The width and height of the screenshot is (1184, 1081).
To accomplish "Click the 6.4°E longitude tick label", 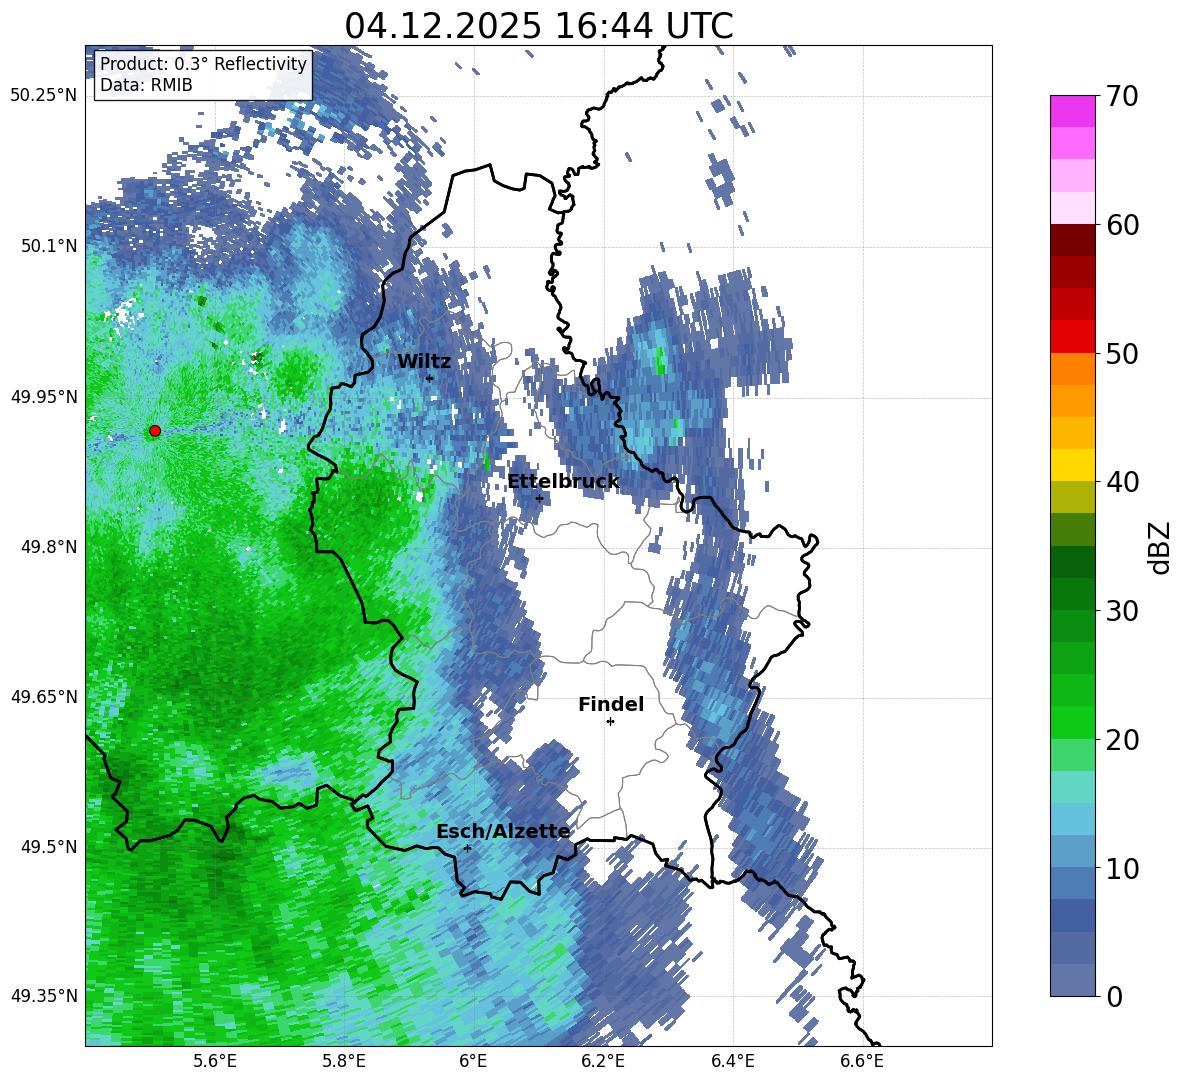I will 732,1061.
